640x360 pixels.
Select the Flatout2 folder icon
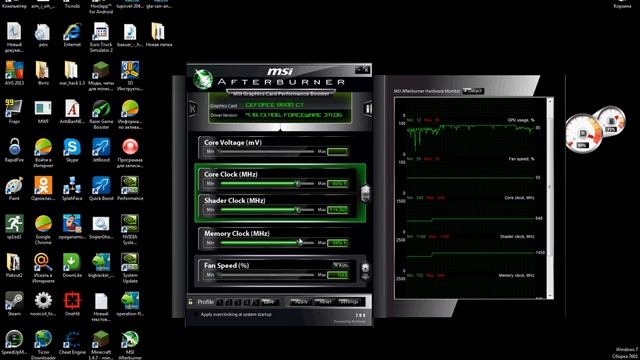click(x=14, y=266)
